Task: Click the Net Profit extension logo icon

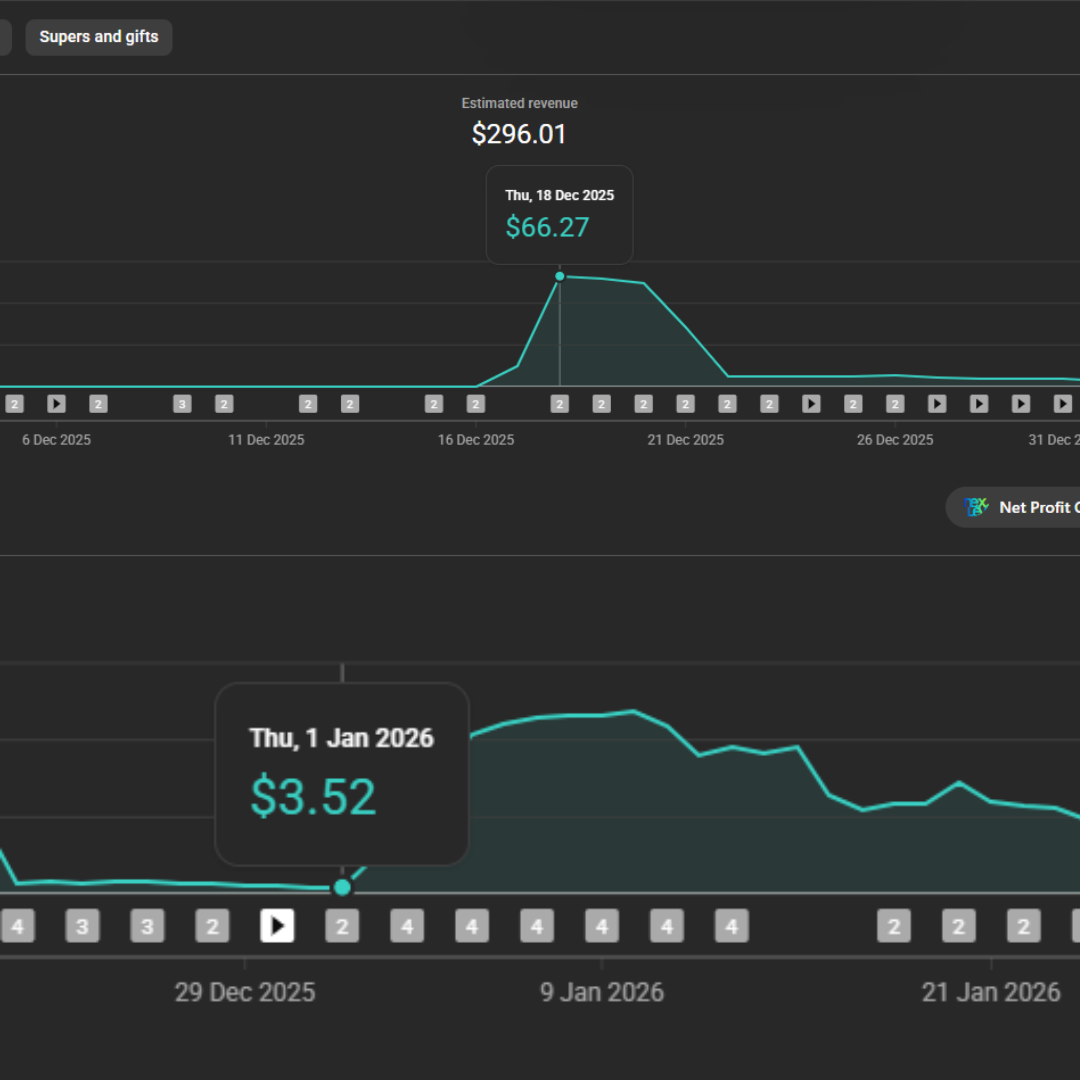Action: [x=976, y=507]
